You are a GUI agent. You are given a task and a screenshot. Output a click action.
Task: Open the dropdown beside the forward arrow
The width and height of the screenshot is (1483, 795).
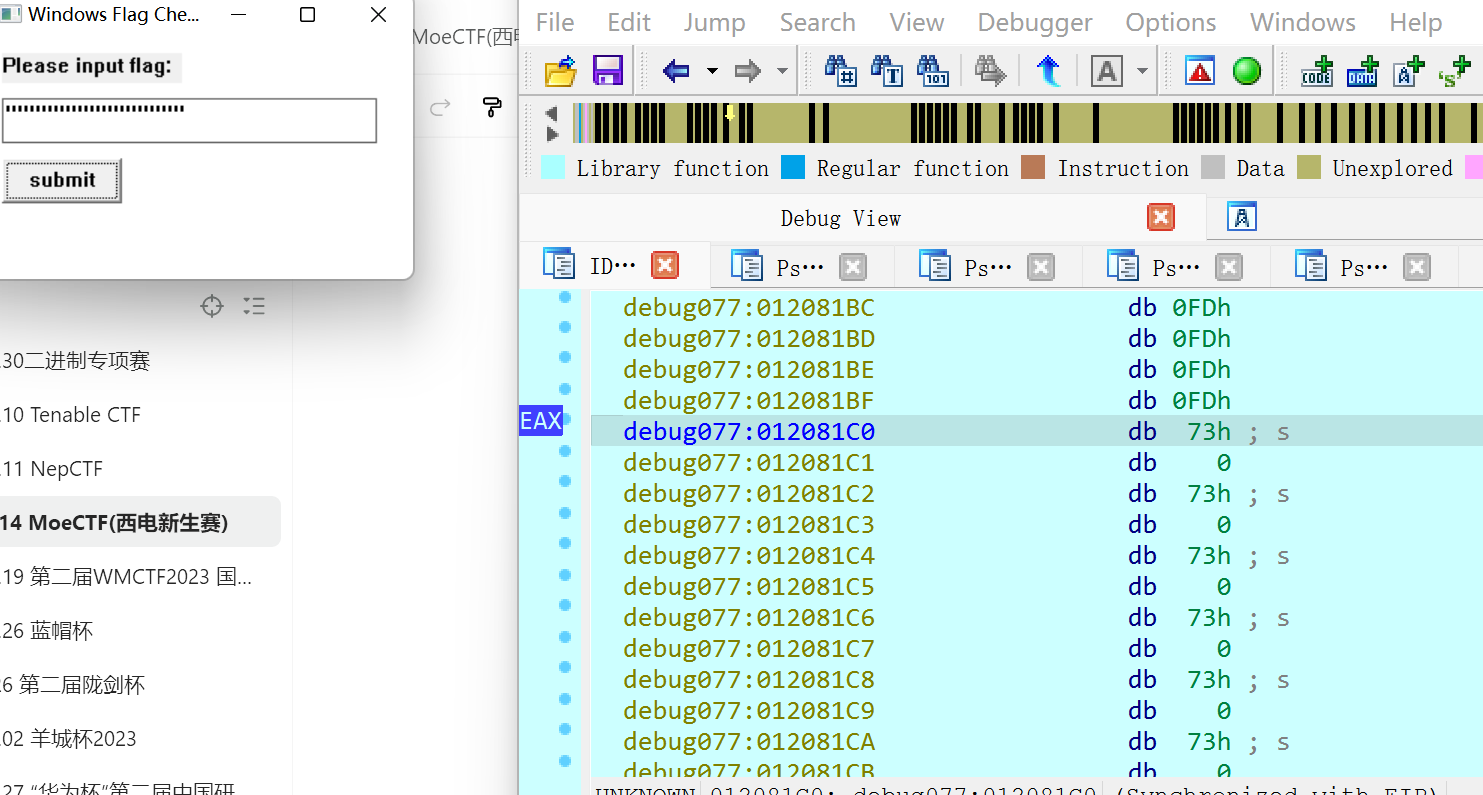[x=782, y=71]
